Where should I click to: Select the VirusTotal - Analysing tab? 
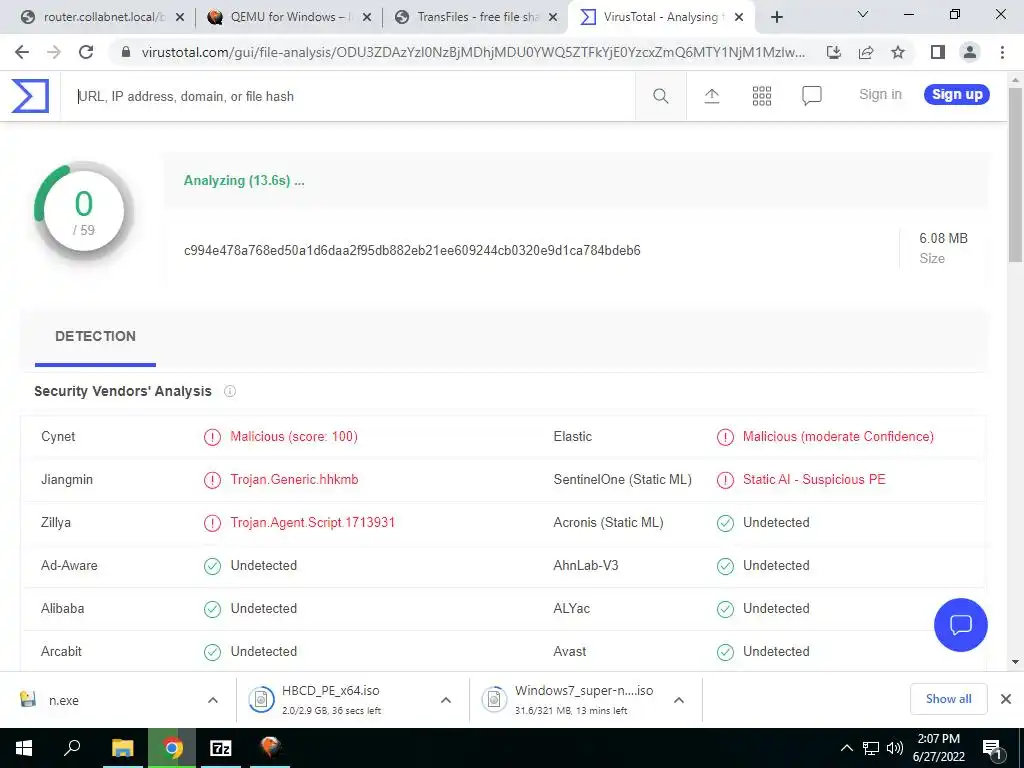click(661, 17)
